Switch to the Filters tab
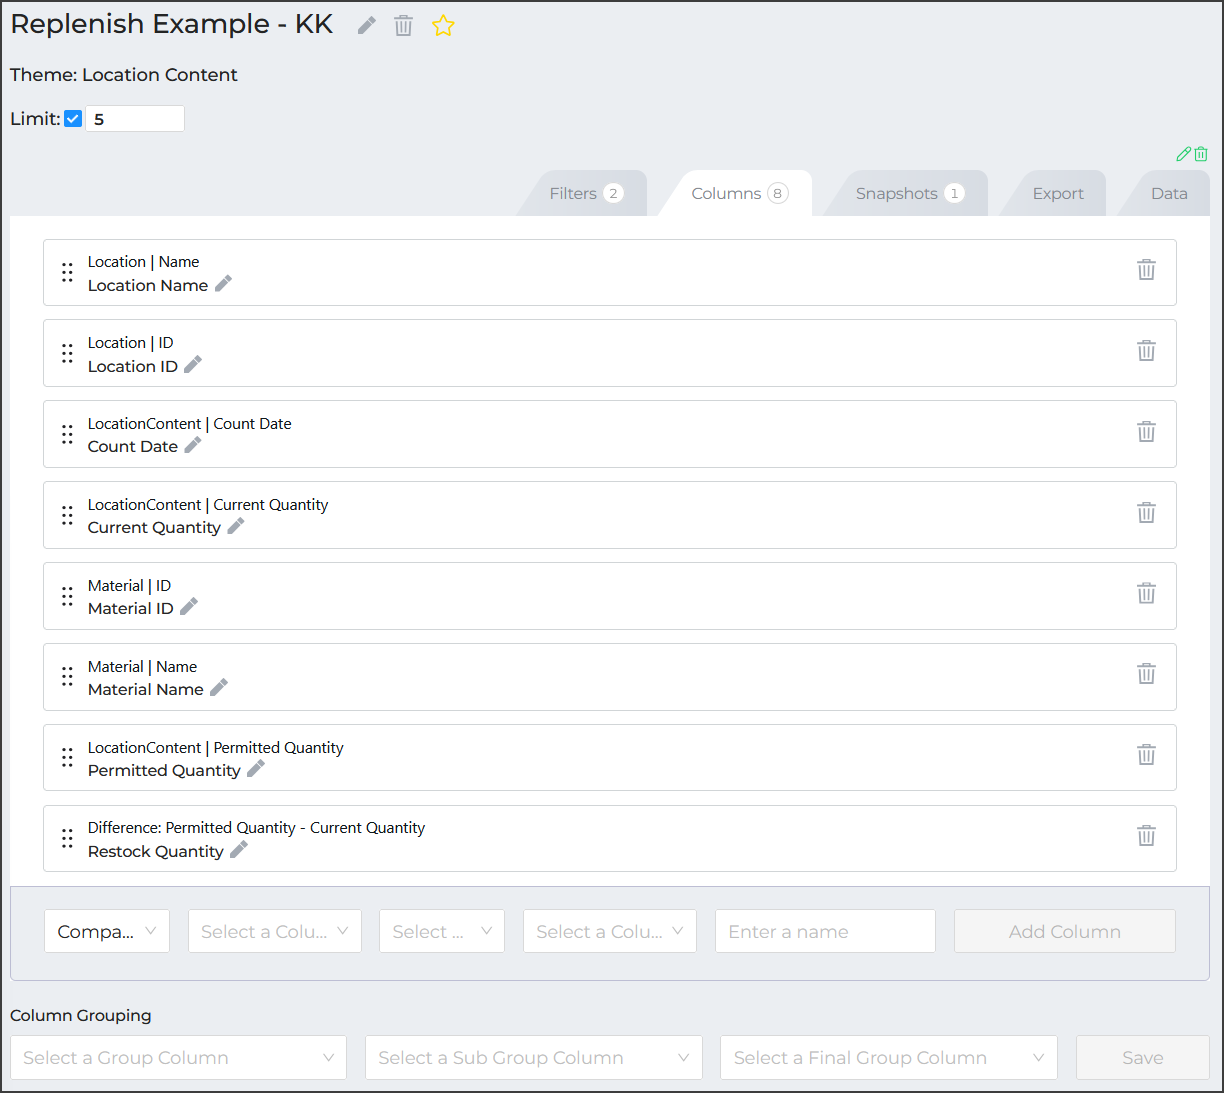Image resolution: width=1224 pixels, height=1093 pixels. click(585, 193)
